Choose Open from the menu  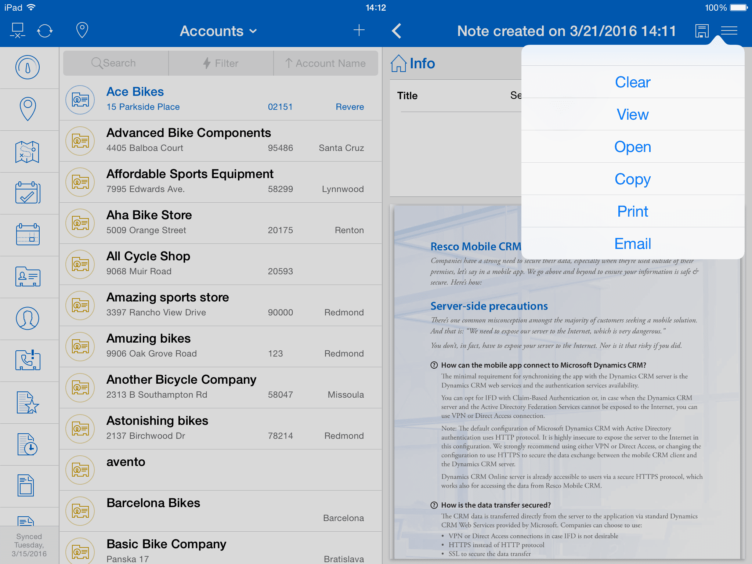click(633, 147)
